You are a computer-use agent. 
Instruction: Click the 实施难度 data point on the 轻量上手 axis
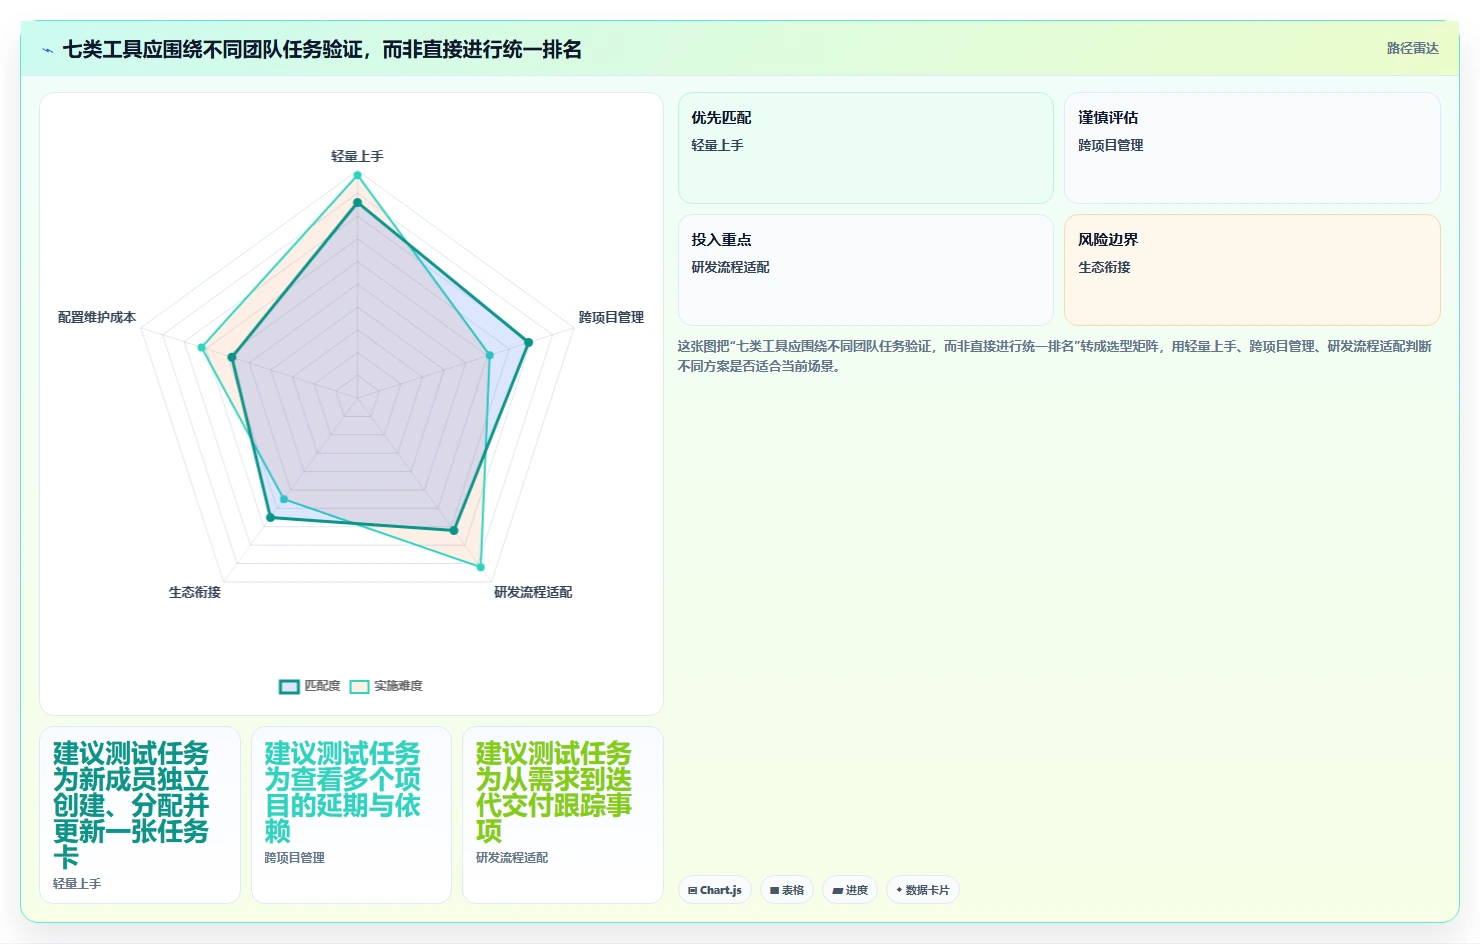point(357,175)
